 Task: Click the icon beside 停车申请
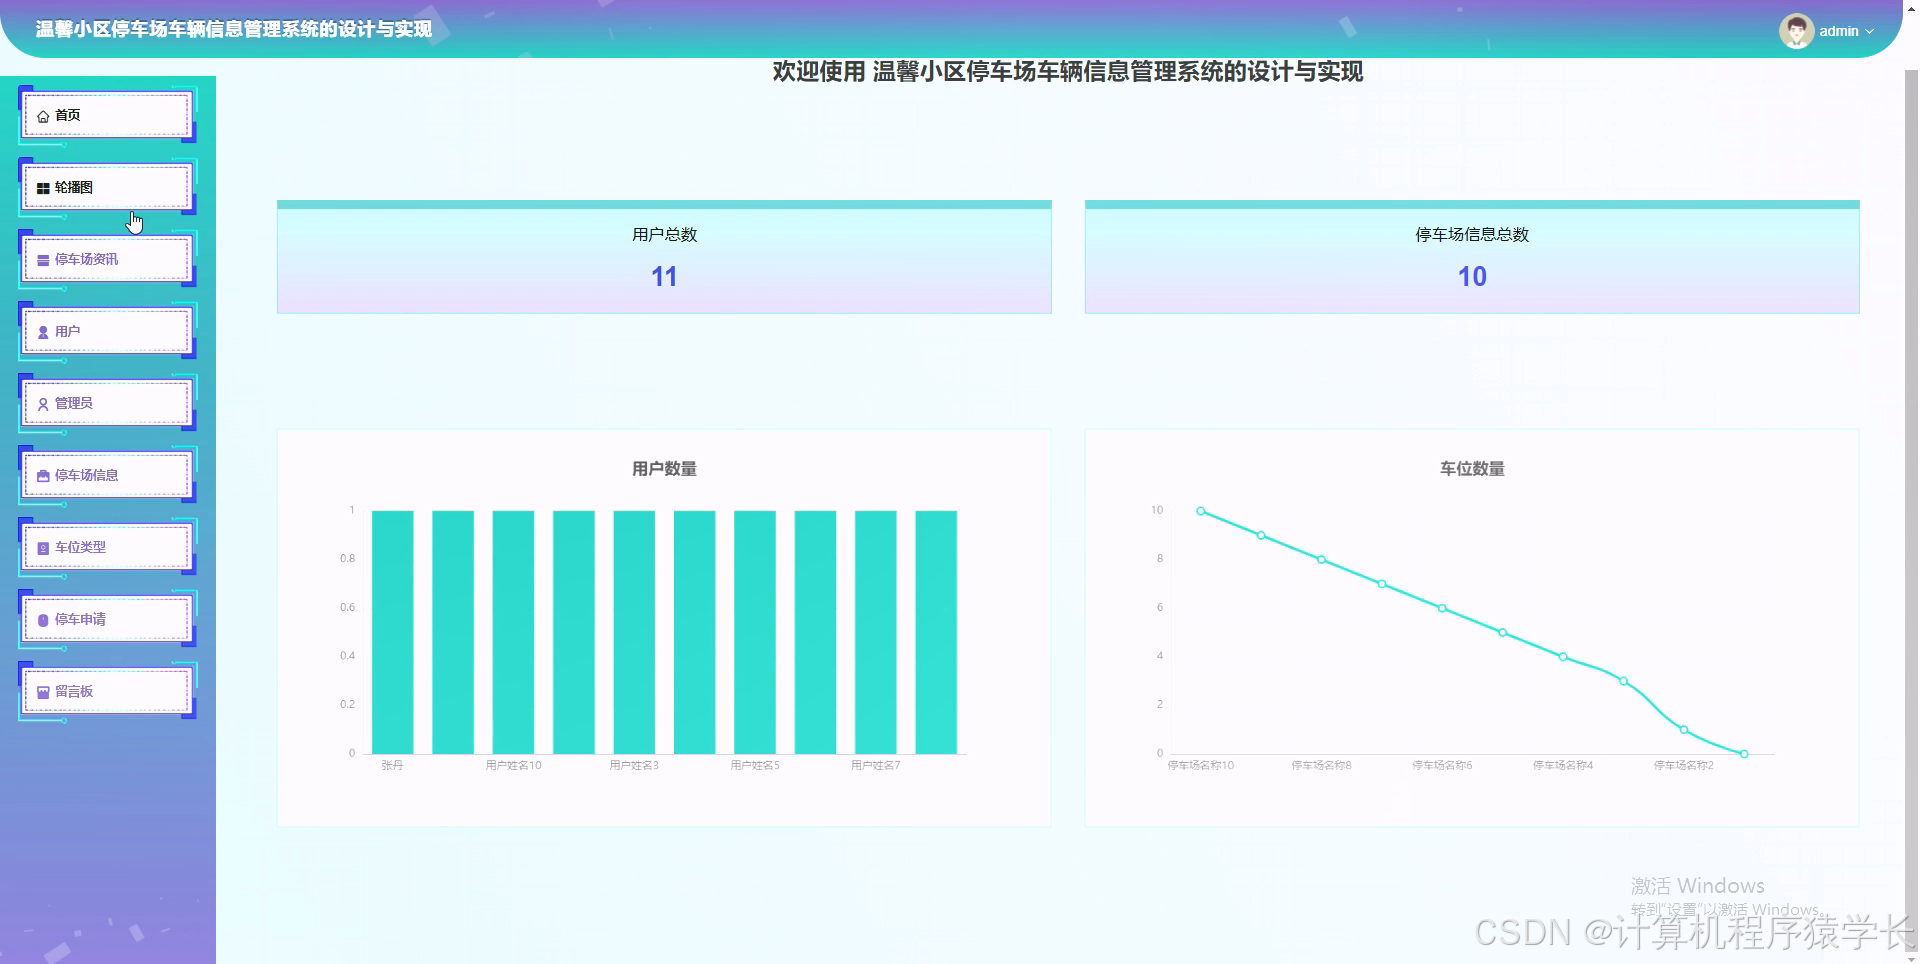tap(43, 619)
